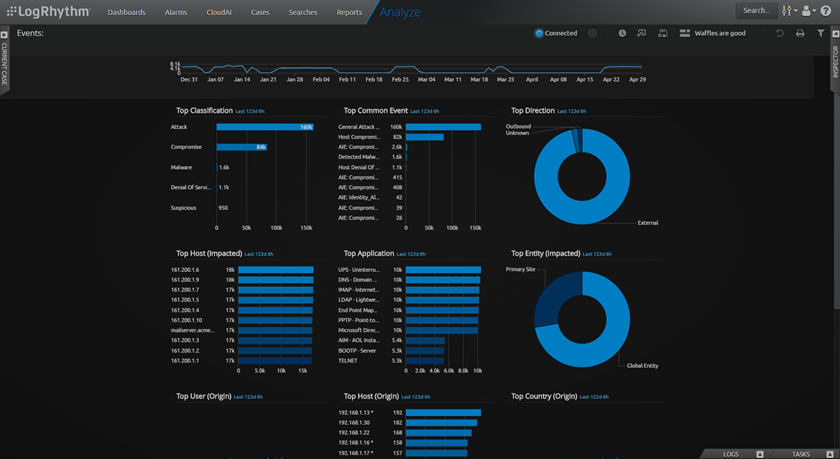Click the undo arrow icon

(x=780, y=33)
